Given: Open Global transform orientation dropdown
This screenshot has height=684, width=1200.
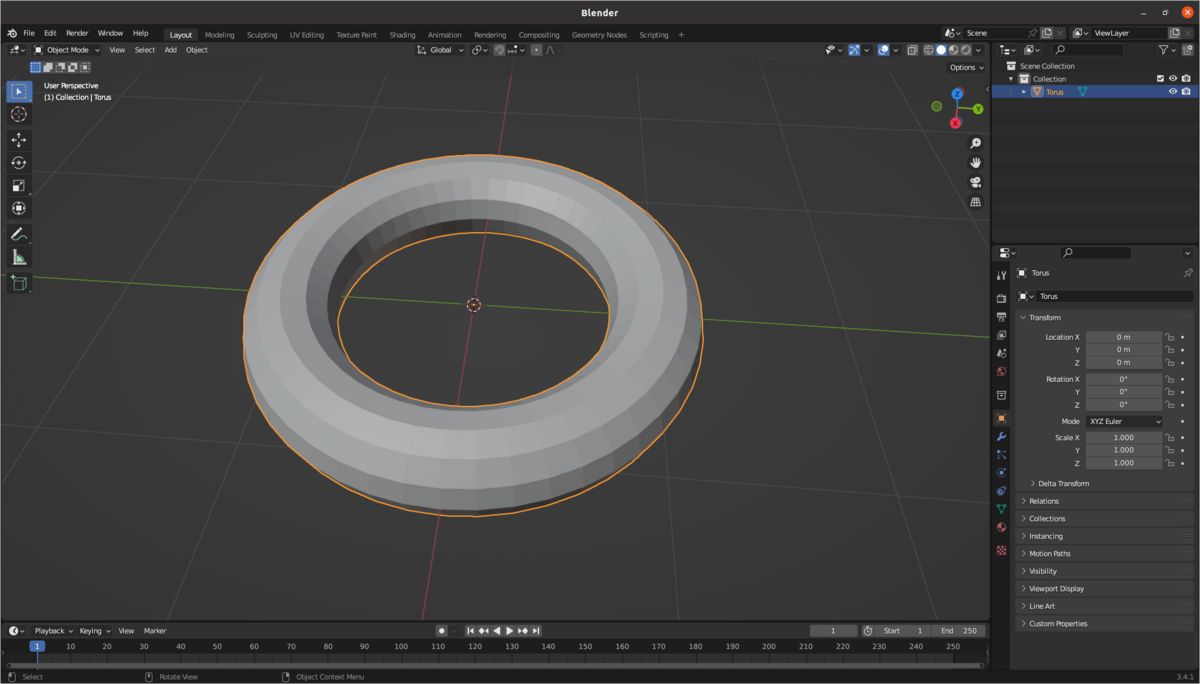Looking at the screenshot, I should pyautogui.click(x=441, y=50).
